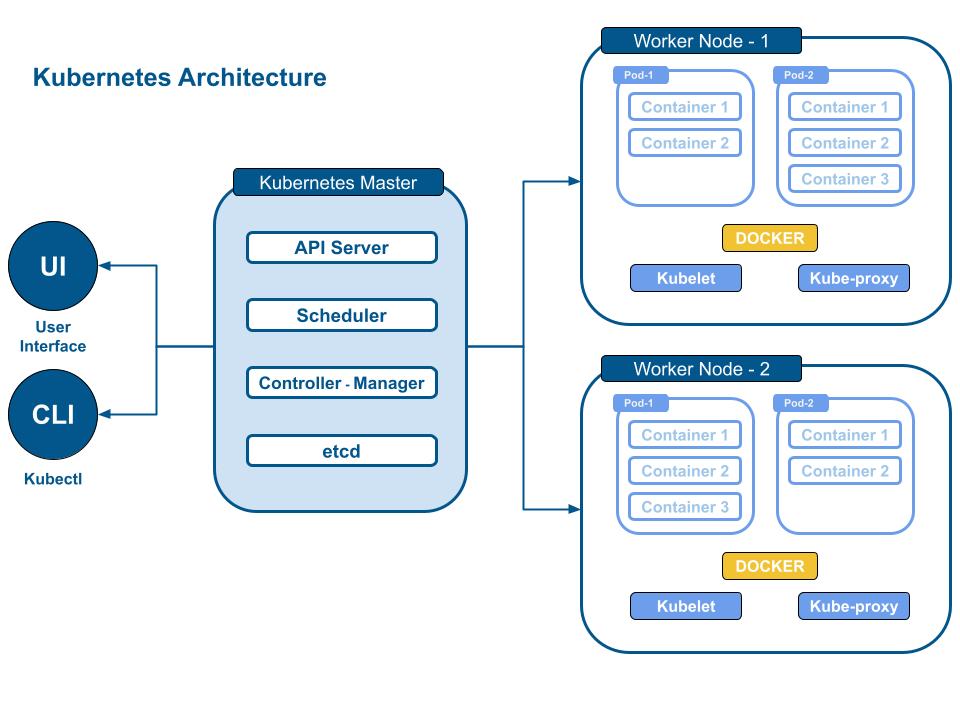Select Pod-2 label in Worker Node 1
The width and height of the screenshot is (960, 720).
[x=800, y=75]
